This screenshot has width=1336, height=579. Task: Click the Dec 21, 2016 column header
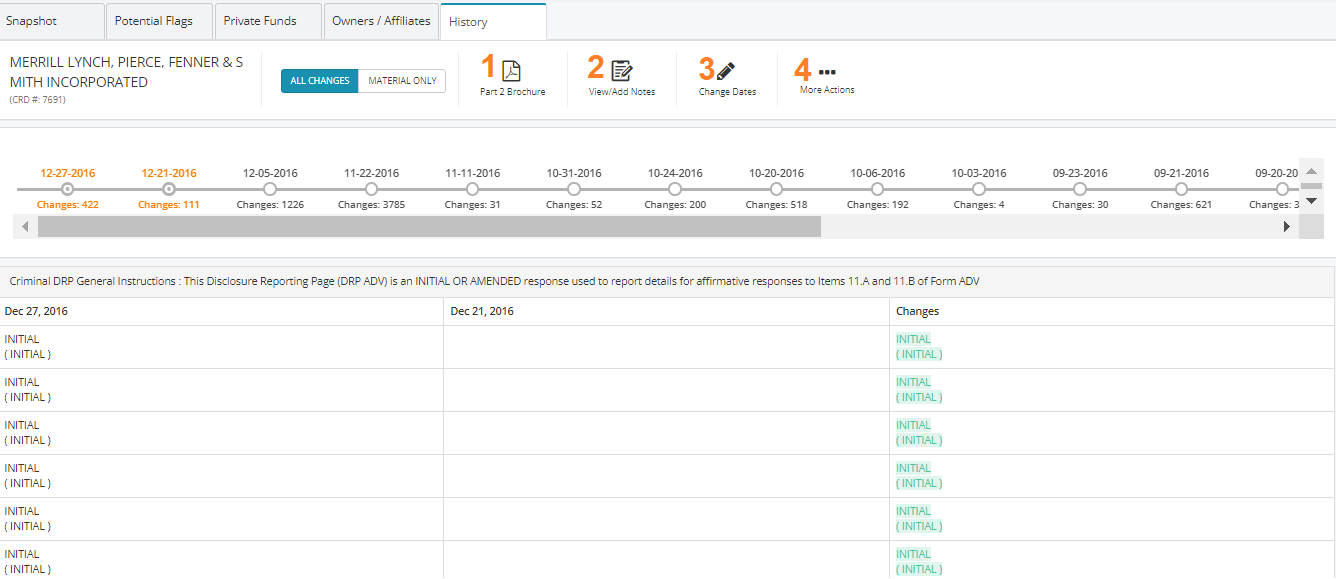(667, 311)
